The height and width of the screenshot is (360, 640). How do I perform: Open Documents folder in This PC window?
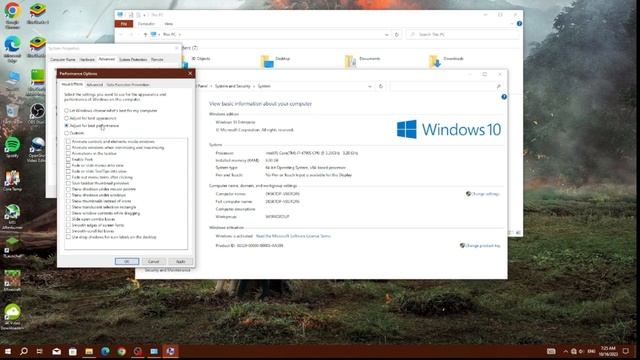point(362,61)
